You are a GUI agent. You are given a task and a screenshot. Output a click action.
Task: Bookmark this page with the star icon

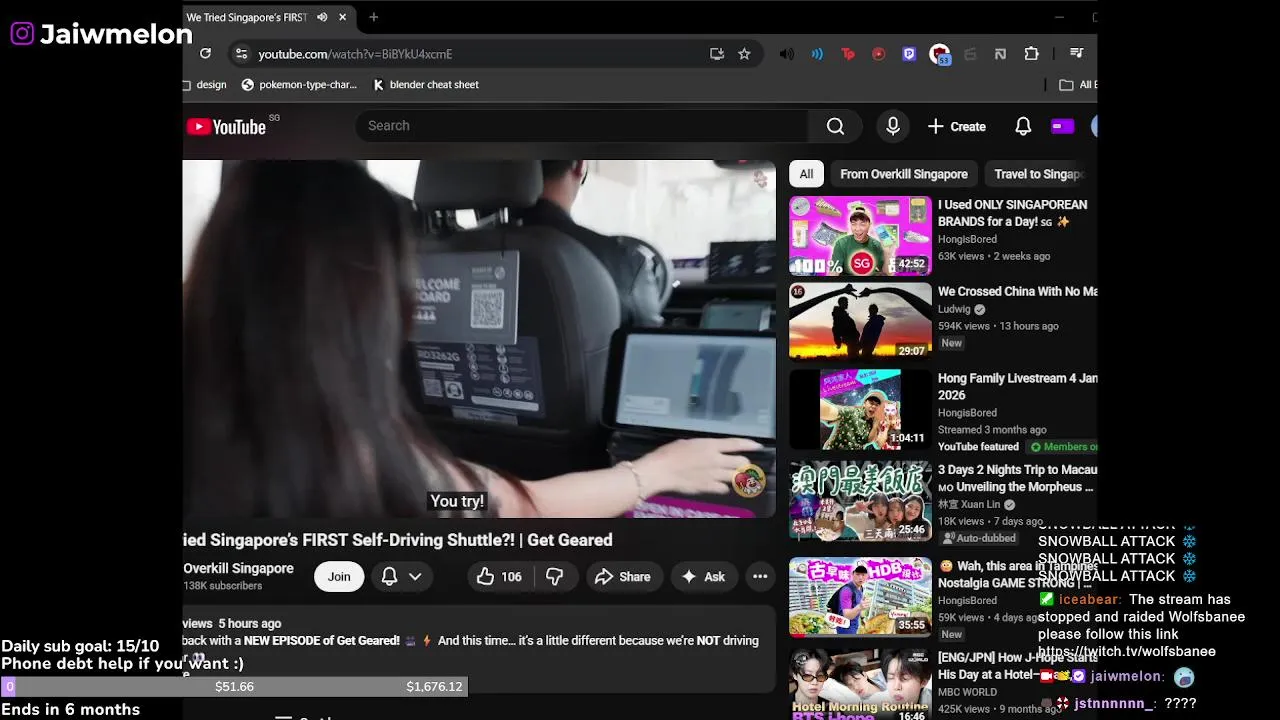(744, 54)
